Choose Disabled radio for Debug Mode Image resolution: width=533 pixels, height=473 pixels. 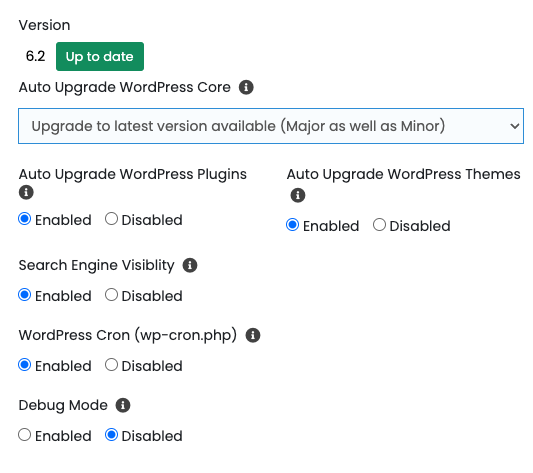(111, 435)
